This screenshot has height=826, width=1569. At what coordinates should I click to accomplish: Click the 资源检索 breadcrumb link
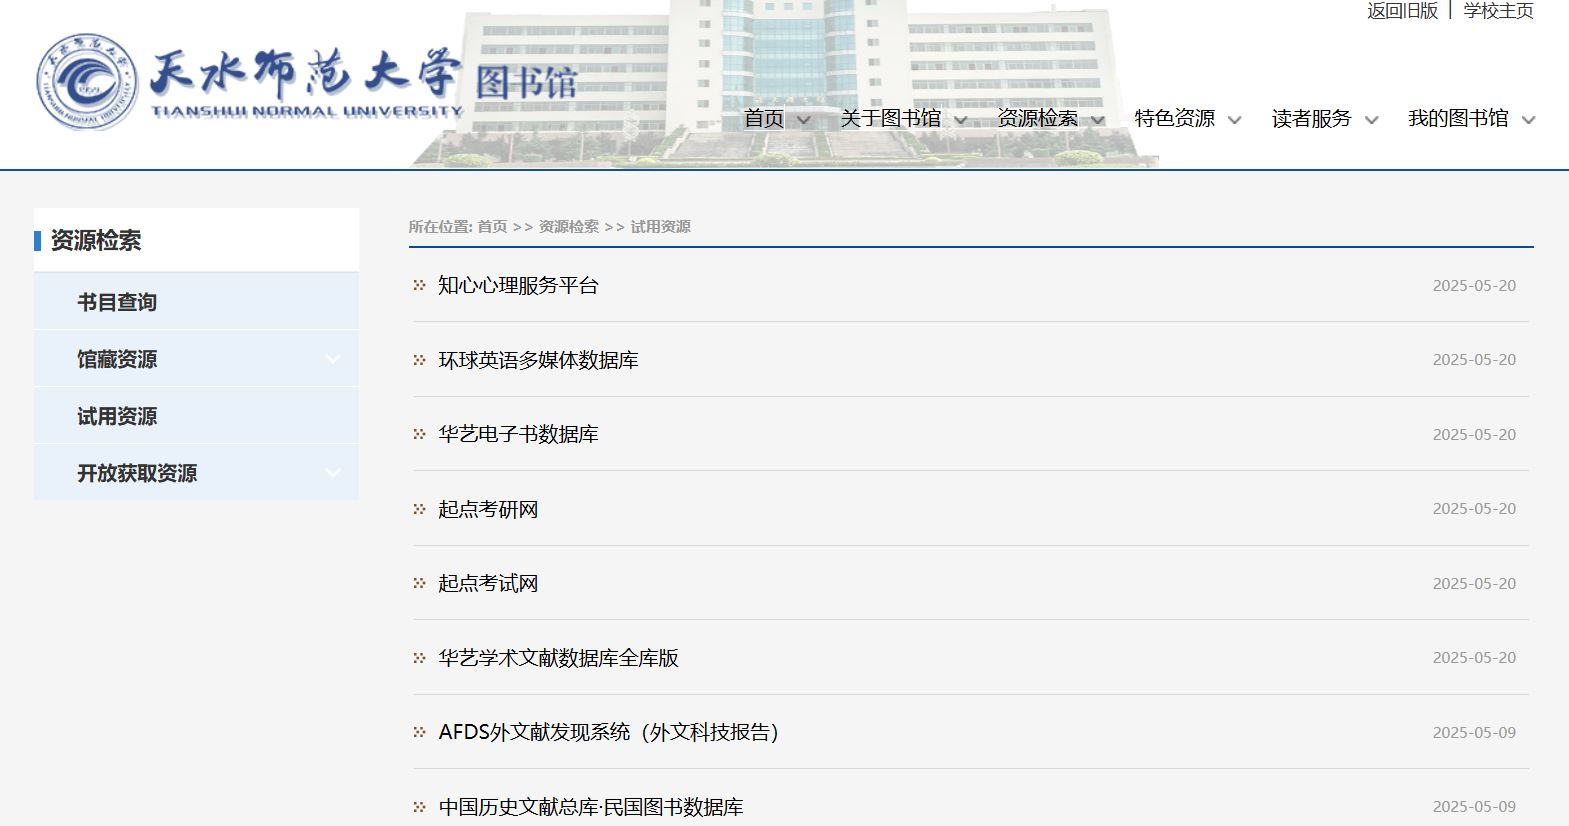pyautogui.click(x=569, y=227)
